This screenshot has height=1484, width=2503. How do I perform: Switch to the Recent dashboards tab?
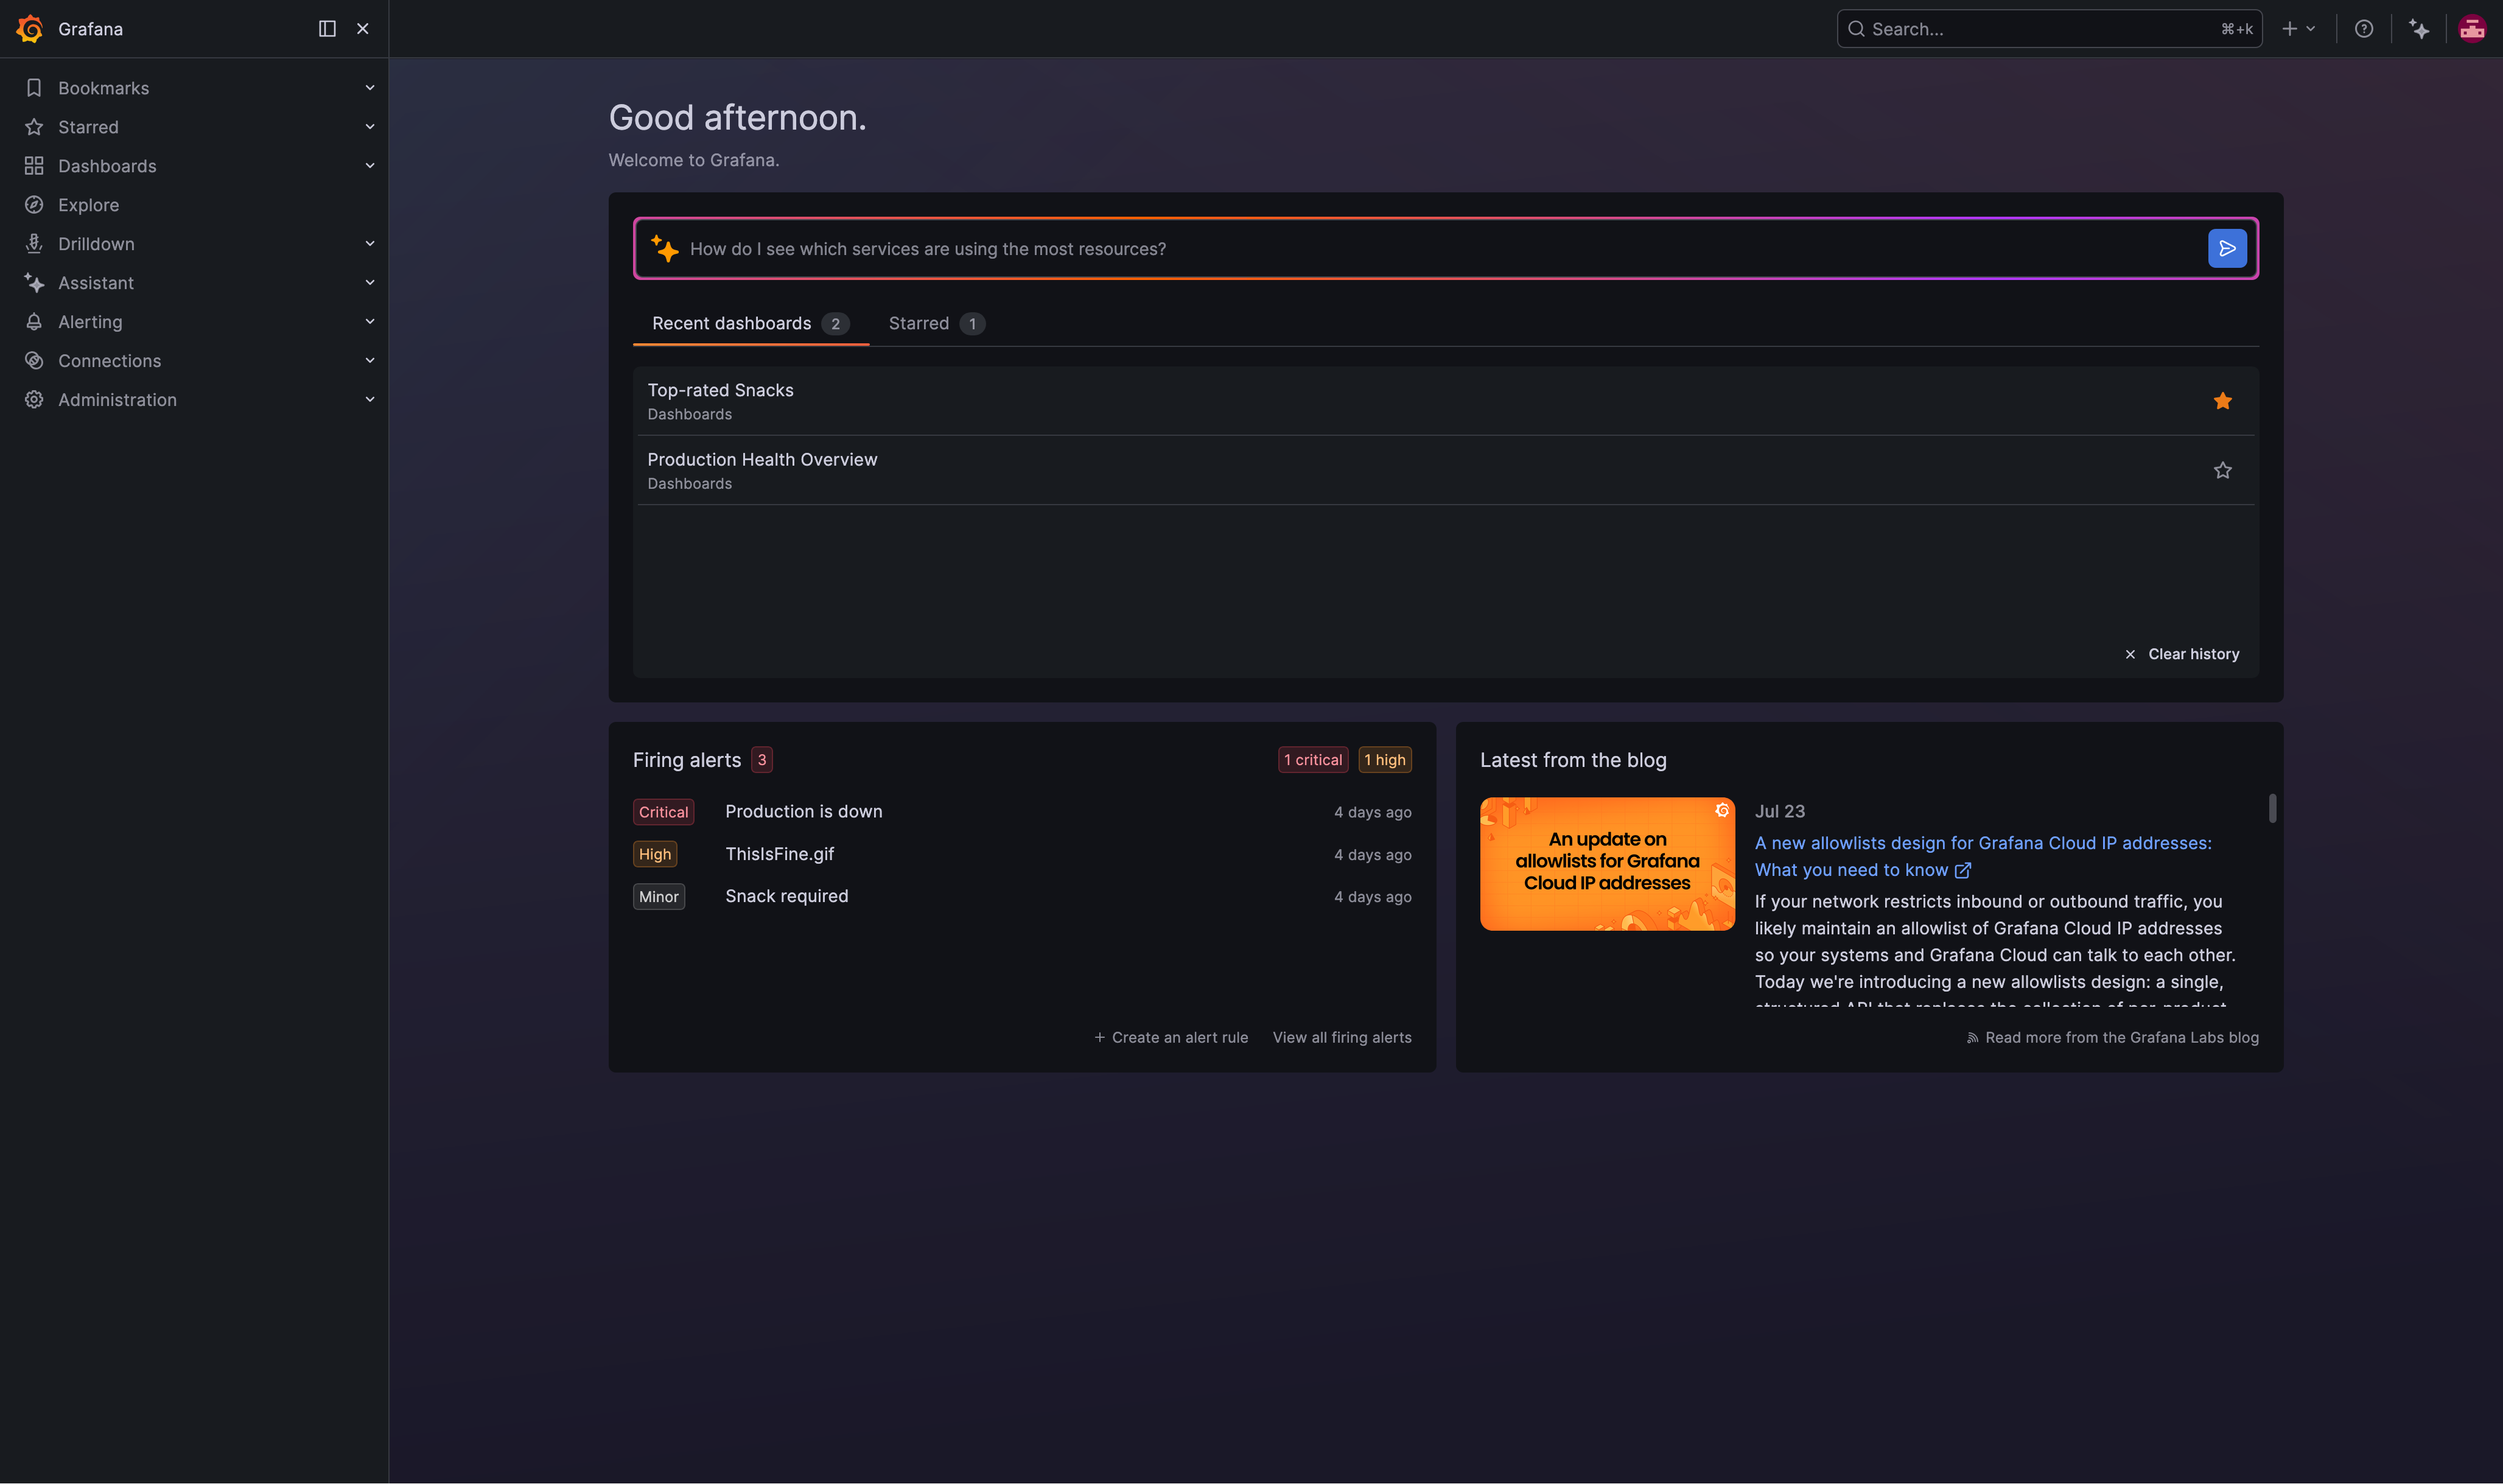pos(750,324)
